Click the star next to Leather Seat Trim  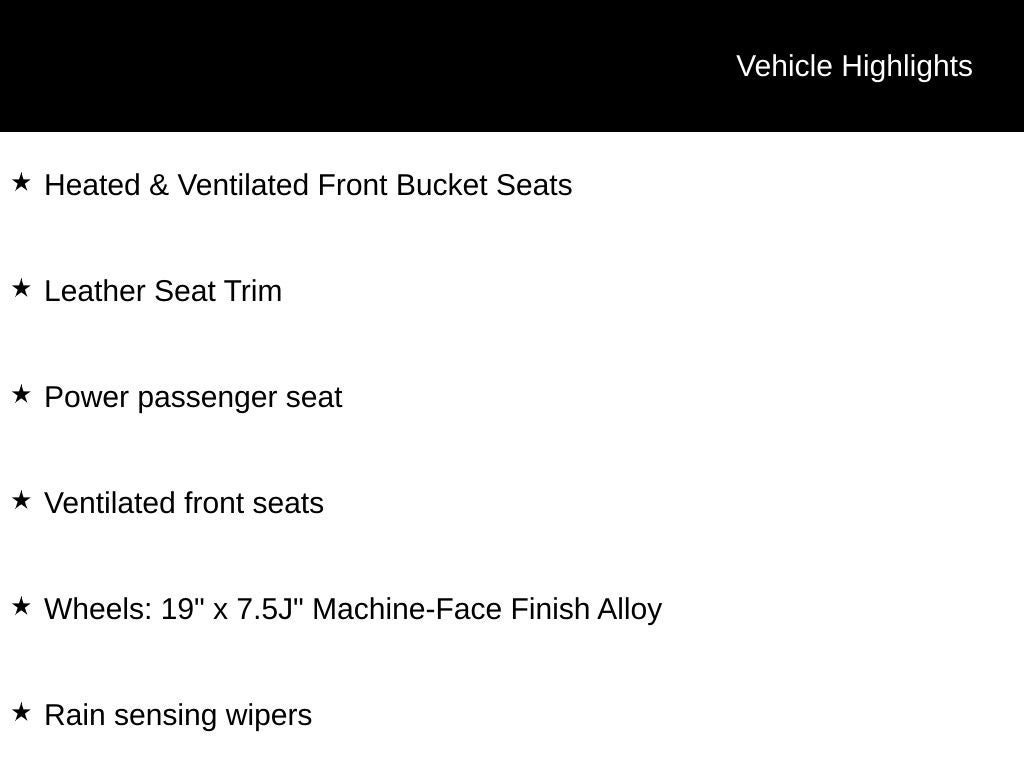(x=22, y=289)
